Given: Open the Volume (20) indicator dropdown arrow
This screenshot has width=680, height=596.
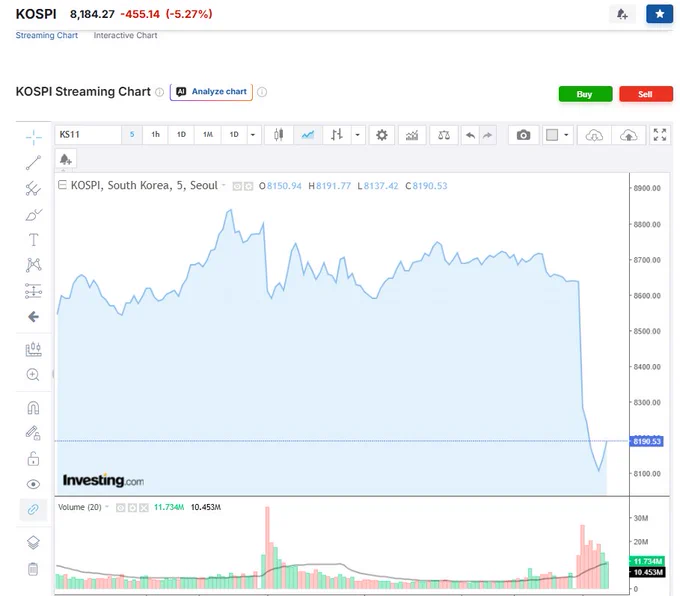Looking at the screenshot, I should (107, 507).
